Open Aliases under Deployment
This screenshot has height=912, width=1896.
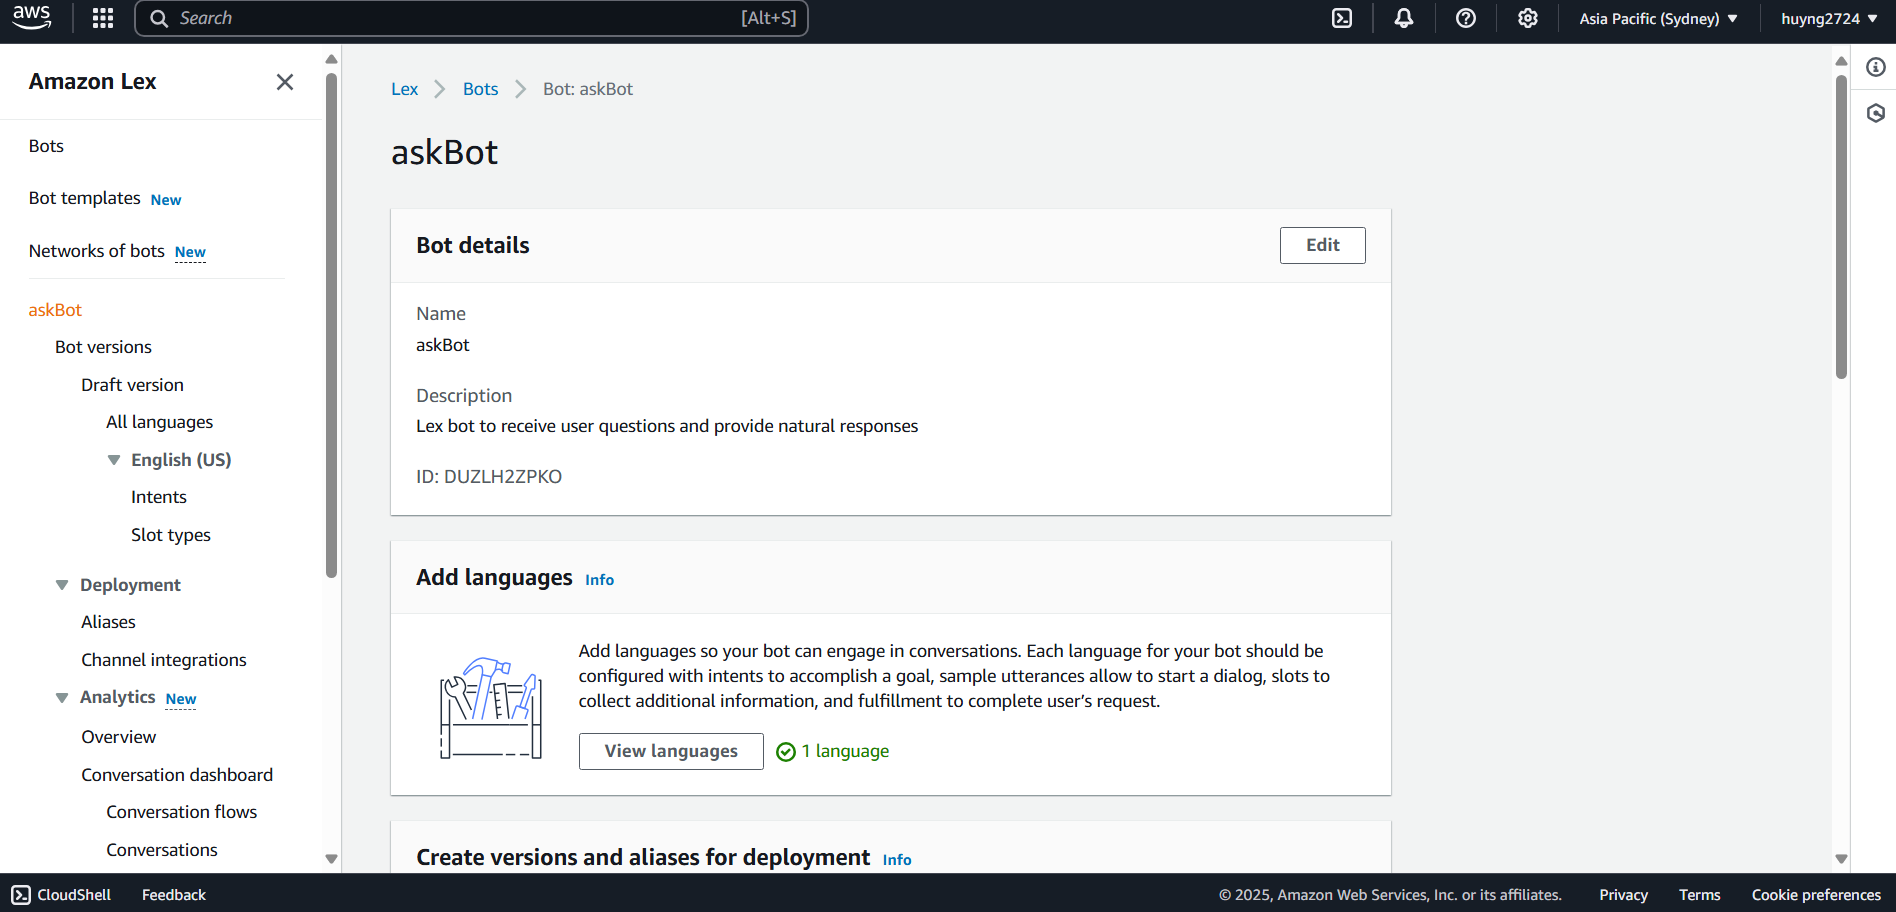click(x=108, y=622)
